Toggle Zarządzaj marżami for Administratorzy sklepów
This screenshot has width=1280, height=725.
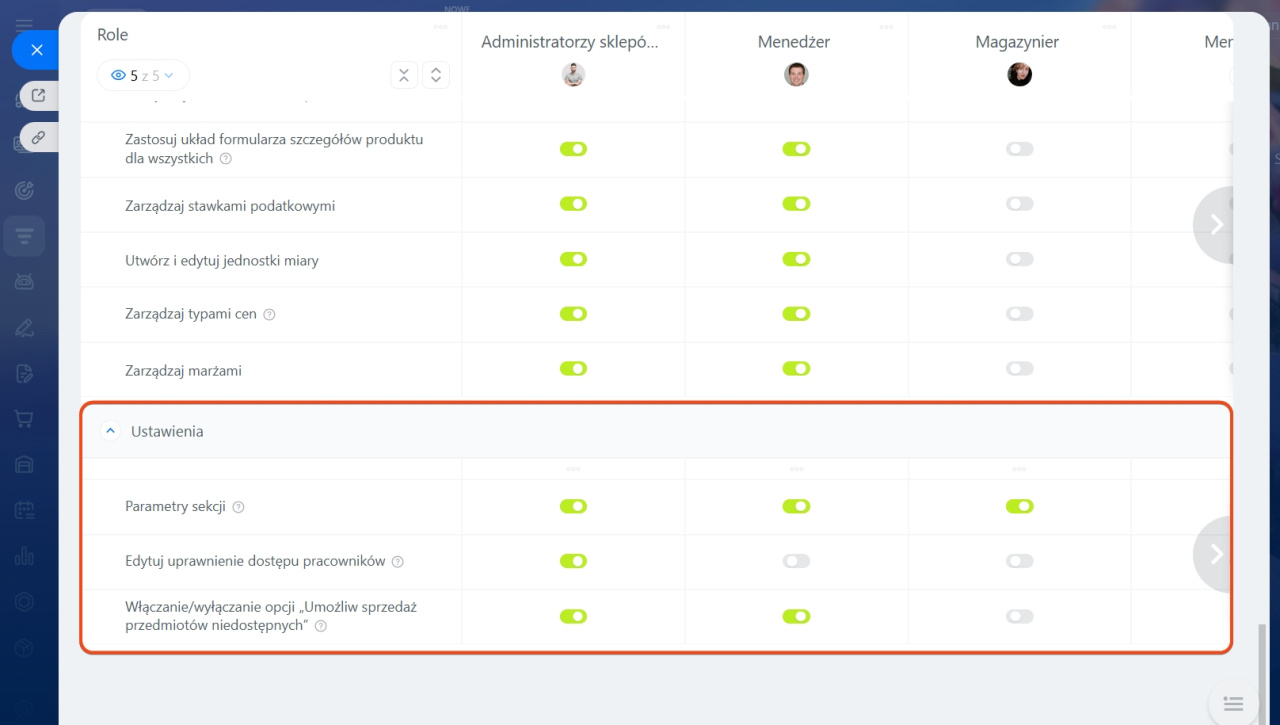coord(573,368)
